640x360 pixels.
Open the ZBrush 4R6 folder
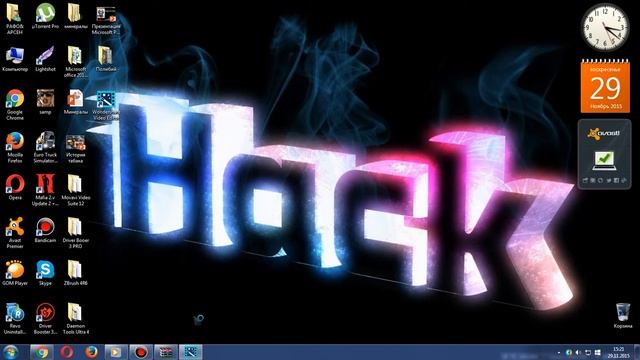[75, 273]
